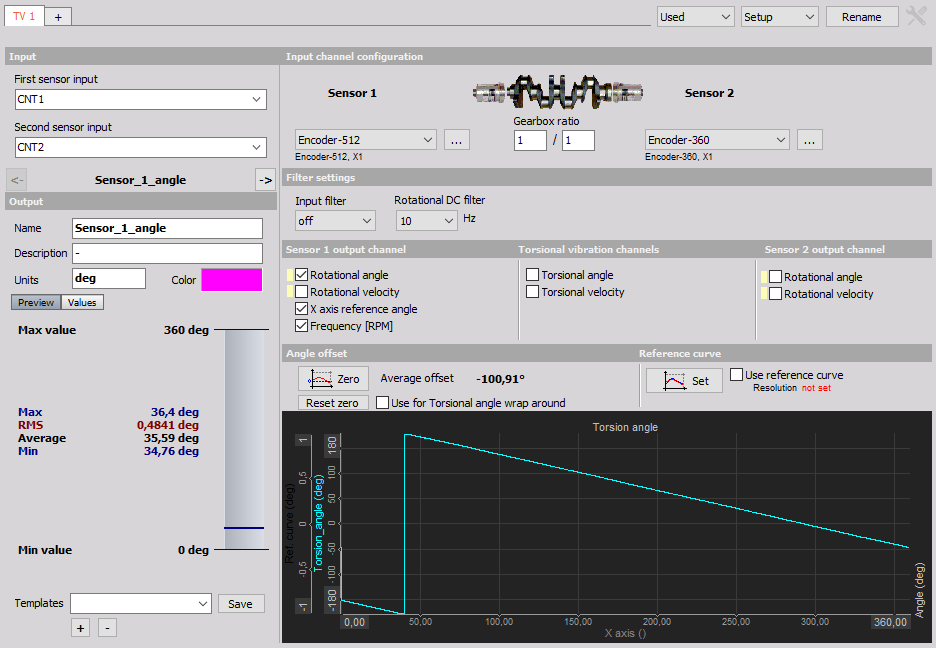
Task: Click the Max value 360 deg label
Action: [113, 330]
